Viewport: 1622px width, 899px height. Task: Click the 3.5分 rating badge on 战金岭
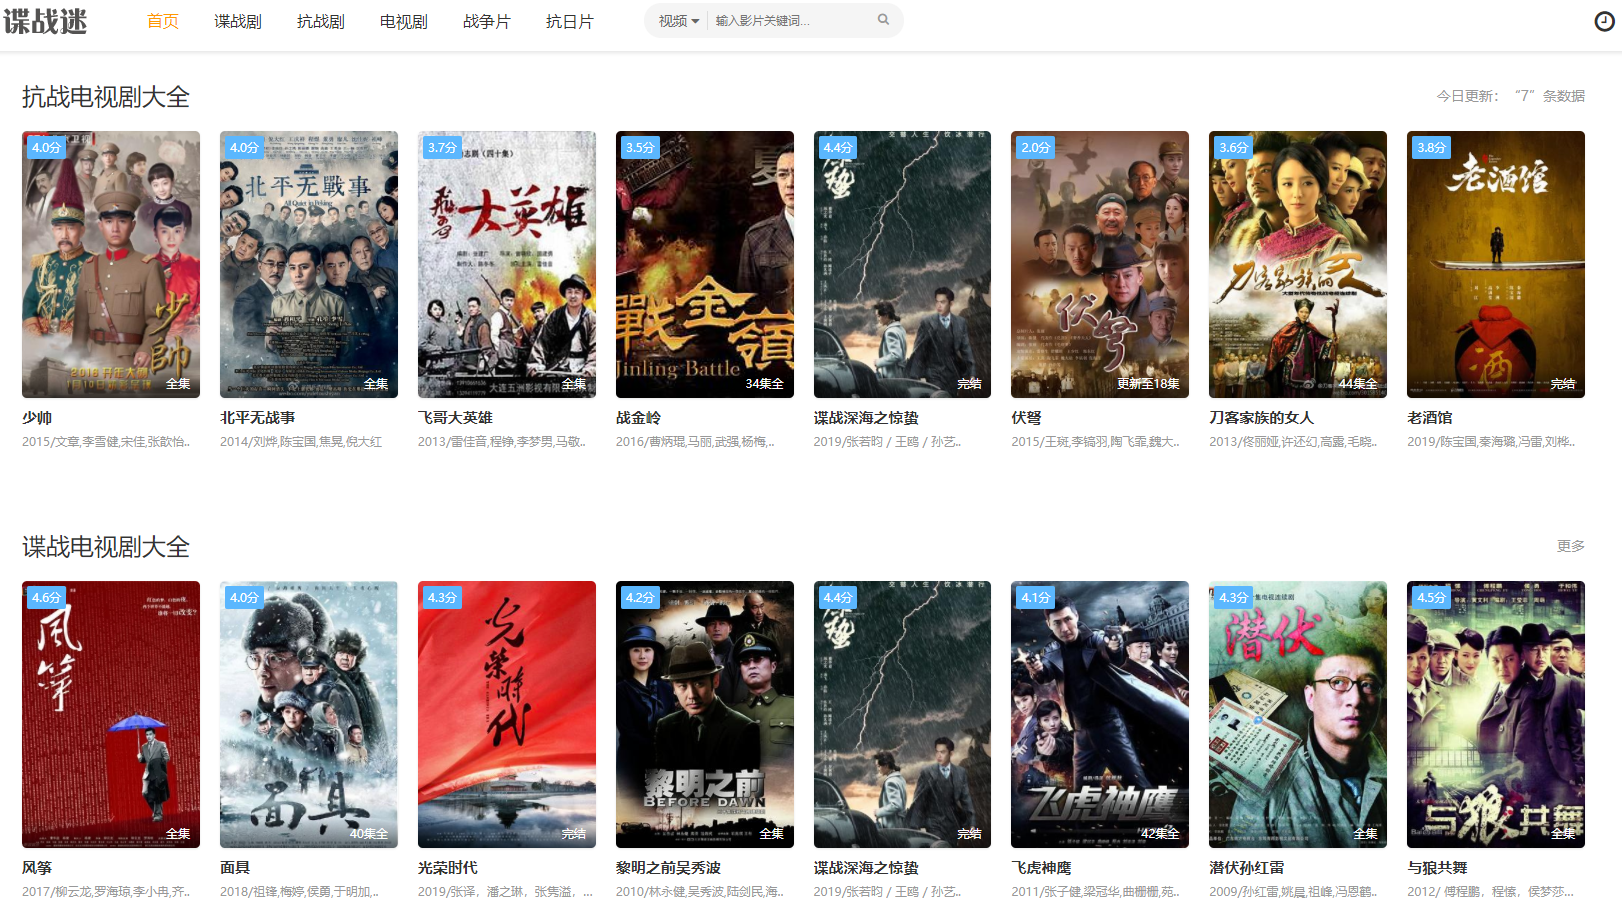click(x=640, y=147)
